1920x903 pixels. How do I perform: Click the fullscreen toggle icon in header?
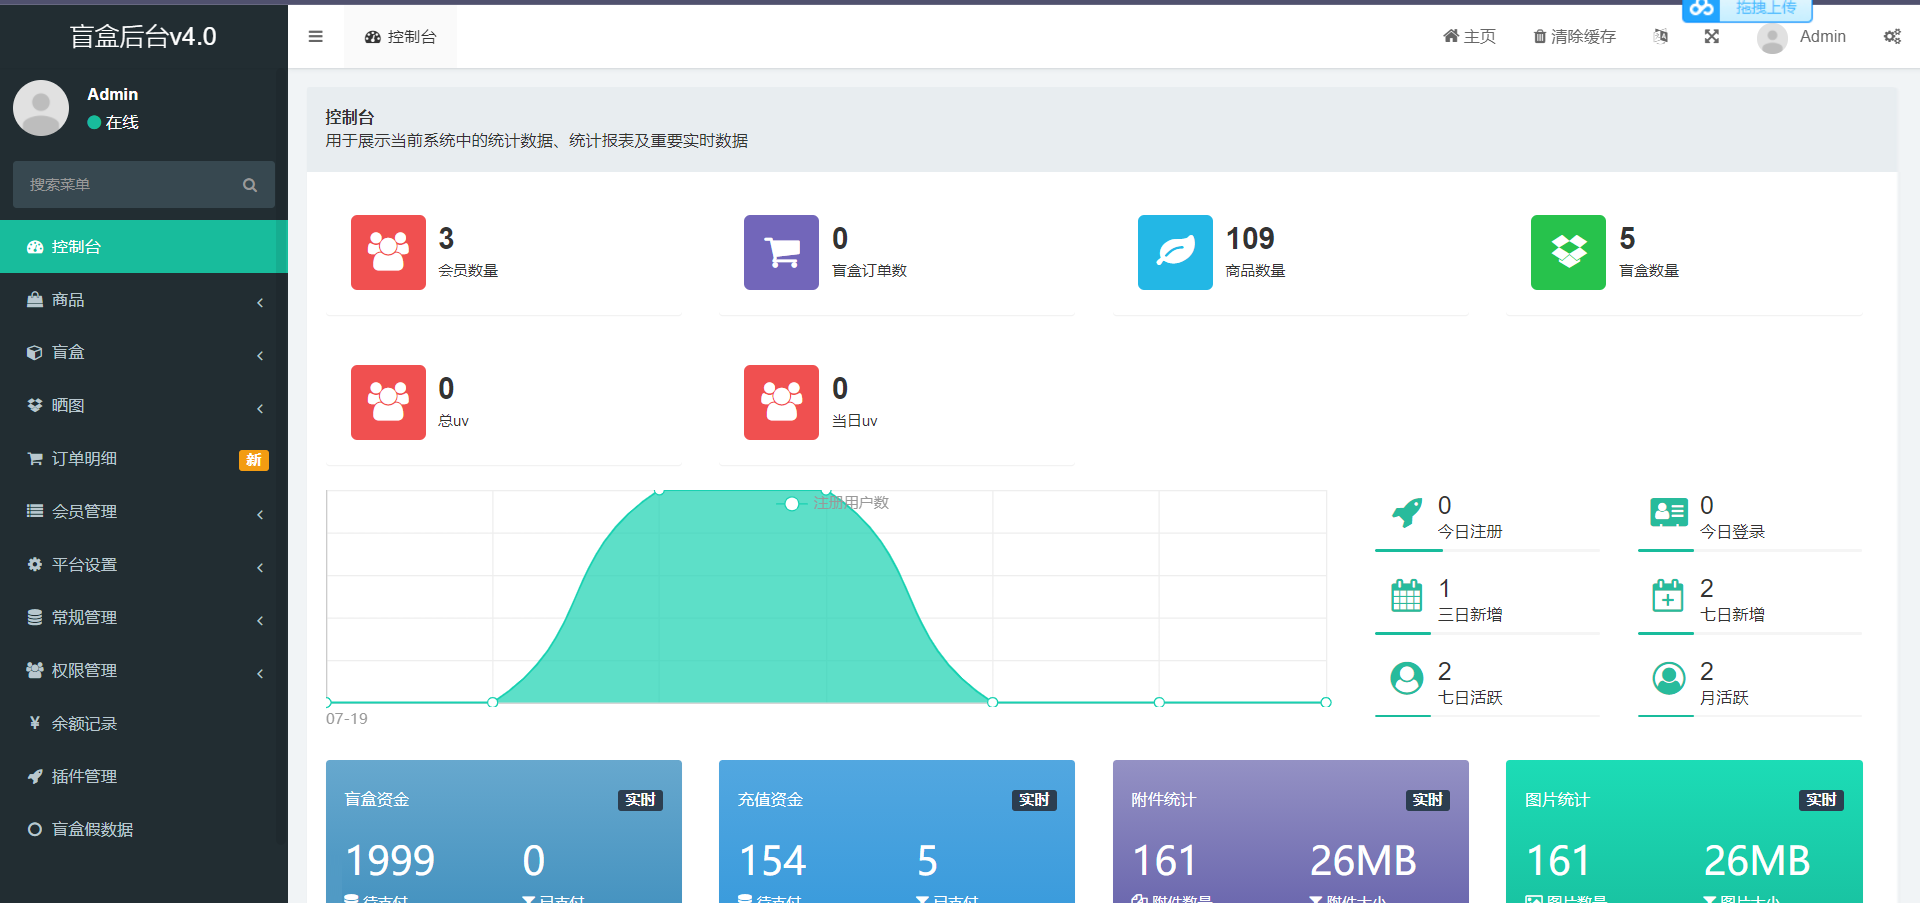pos(1711,37)
